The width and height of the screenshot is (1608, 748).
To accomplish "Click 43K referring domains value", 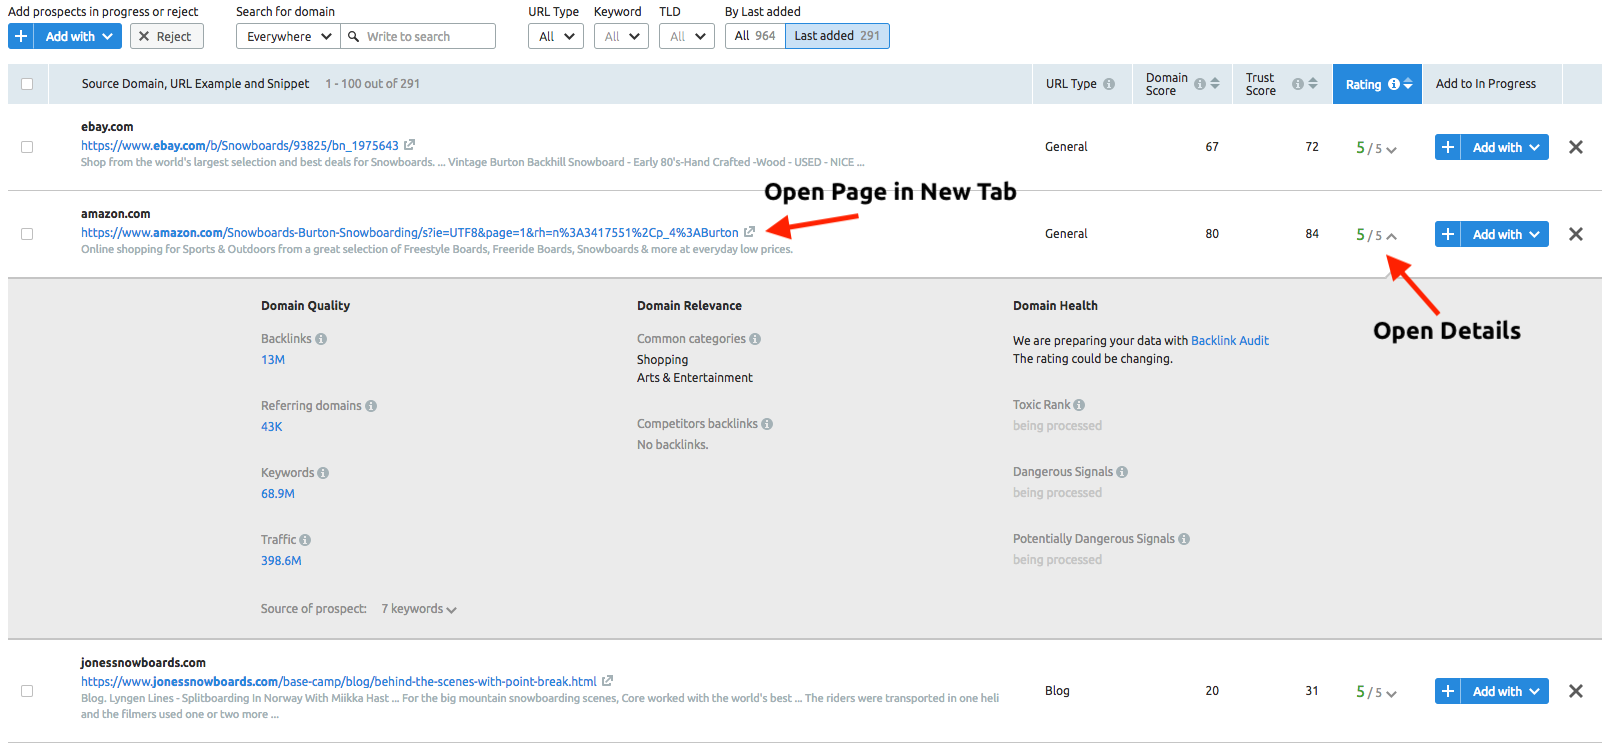I will 272,427.
